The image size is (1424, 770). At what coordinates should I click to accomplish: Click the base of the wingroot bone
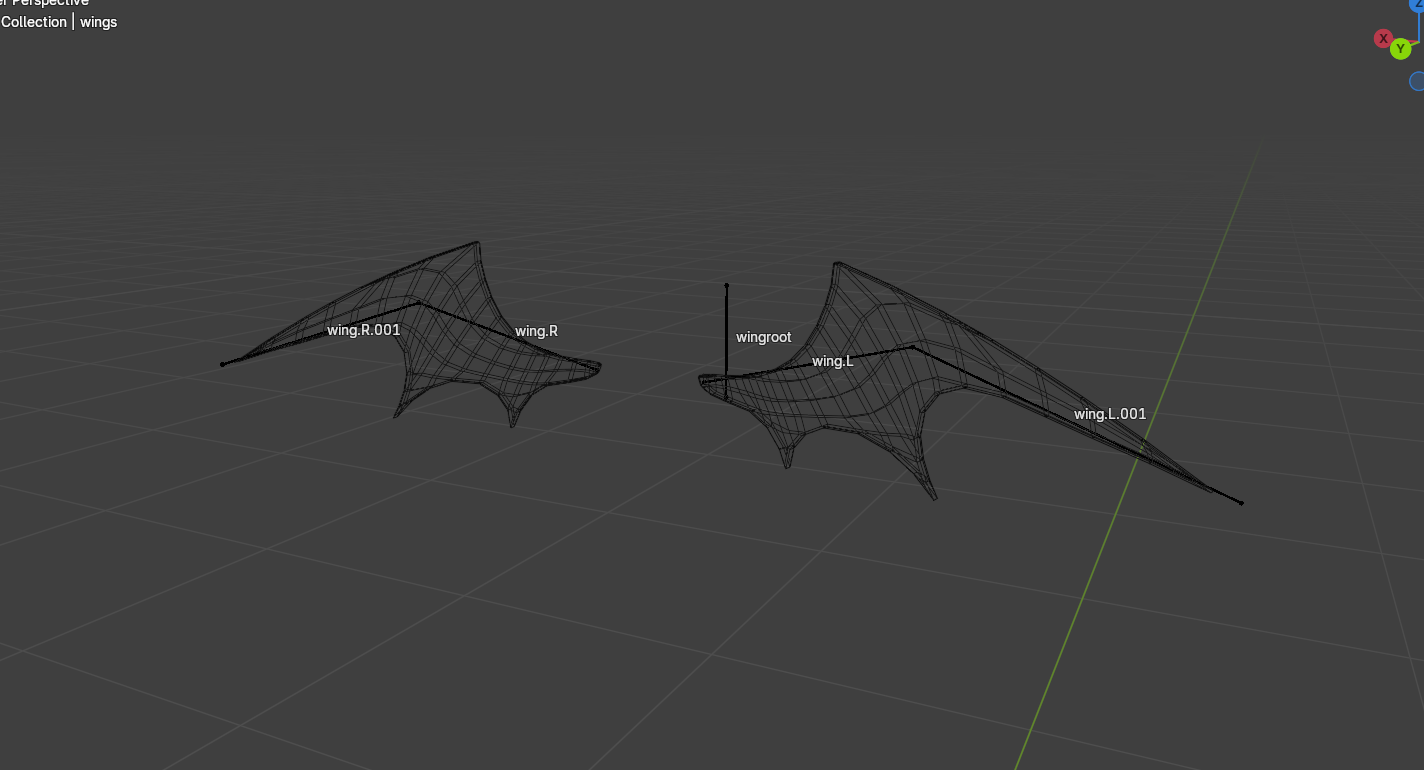point(727,378)
